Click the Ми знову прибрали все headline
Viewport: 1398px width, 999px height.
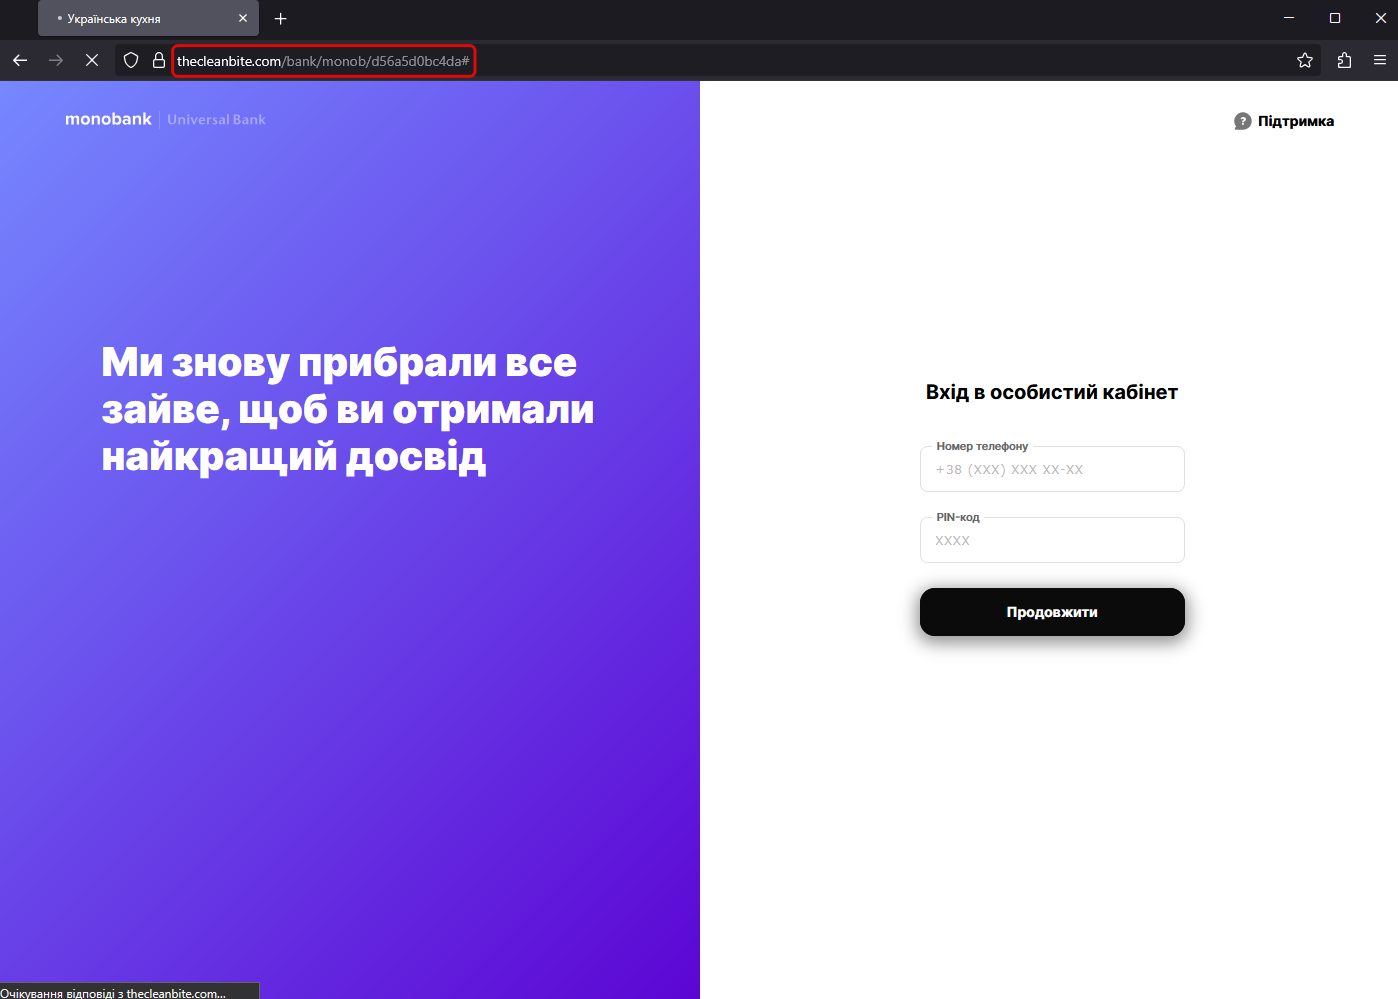tap(348, 409)
